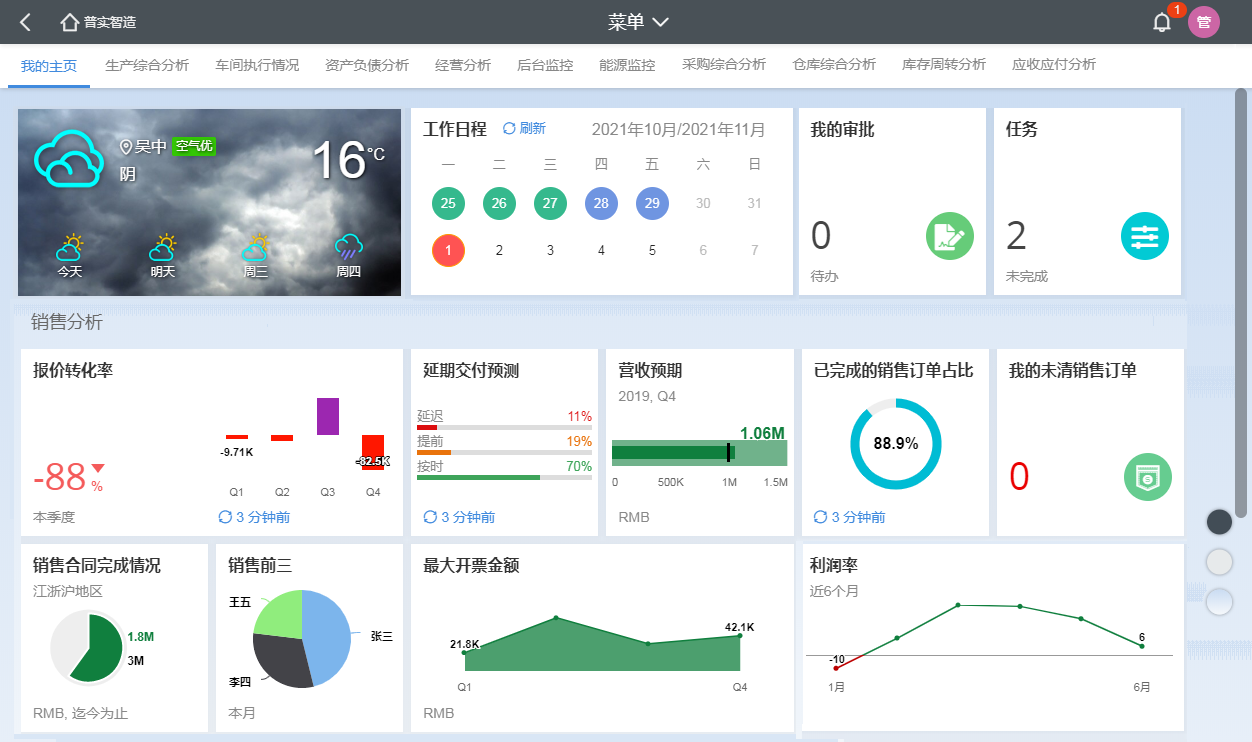Screen dimensions: 1252x742
Task: Select date 28 in the calendar
Action: click(601, 203)
